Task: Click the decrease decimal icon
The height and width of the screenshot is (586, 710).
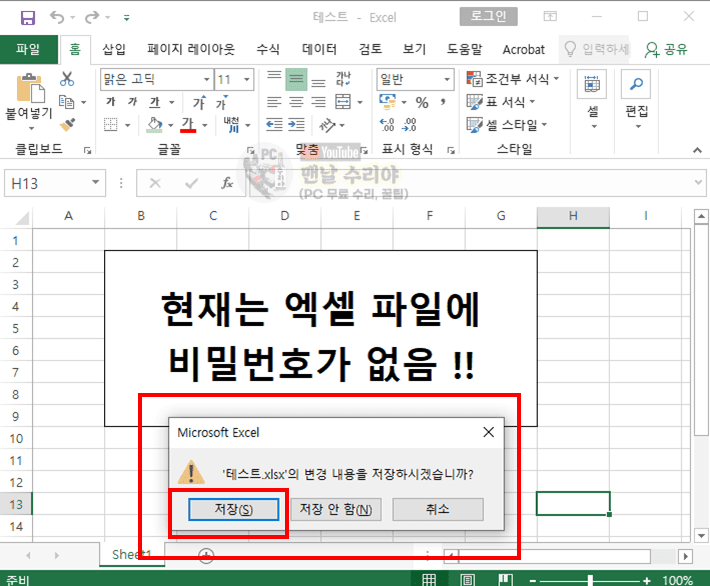Action: coord(409,125)
